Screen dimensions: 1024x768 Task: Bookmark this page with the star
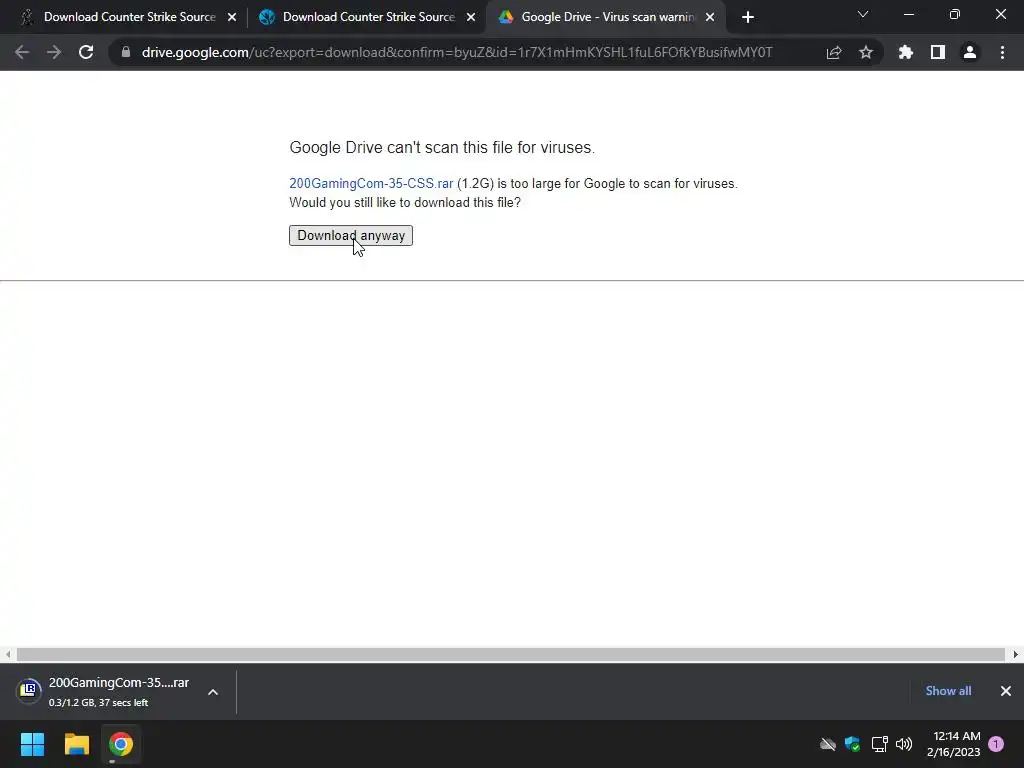point(866,52)
